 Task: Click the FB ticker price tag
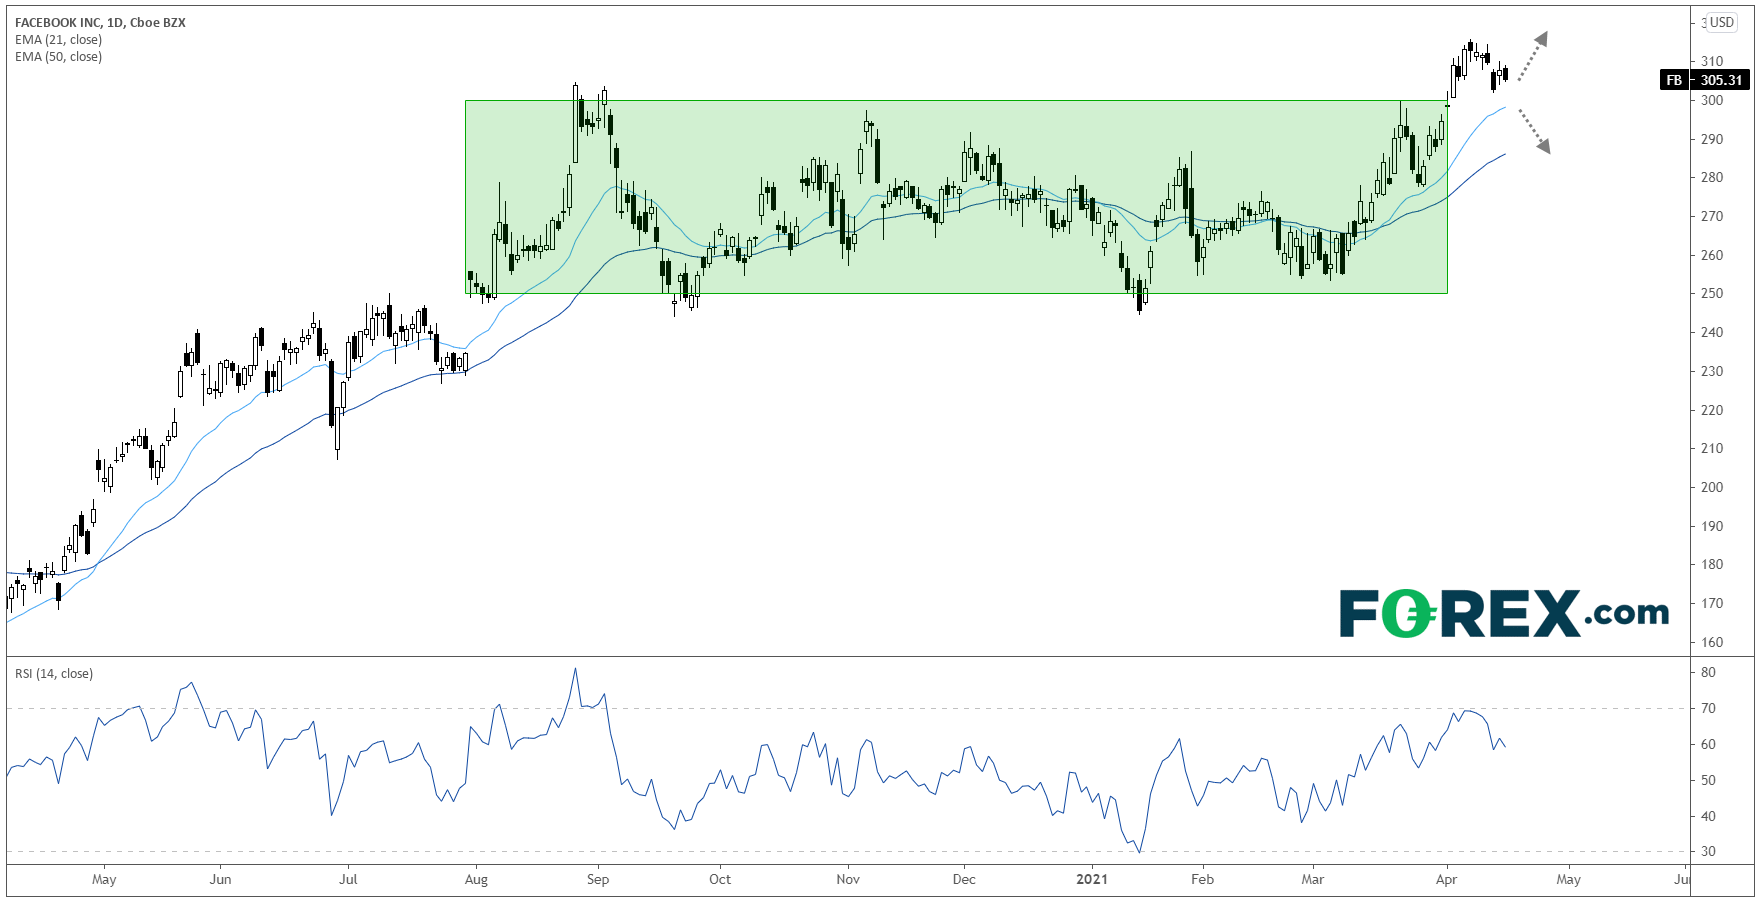tap(1675, 80)
